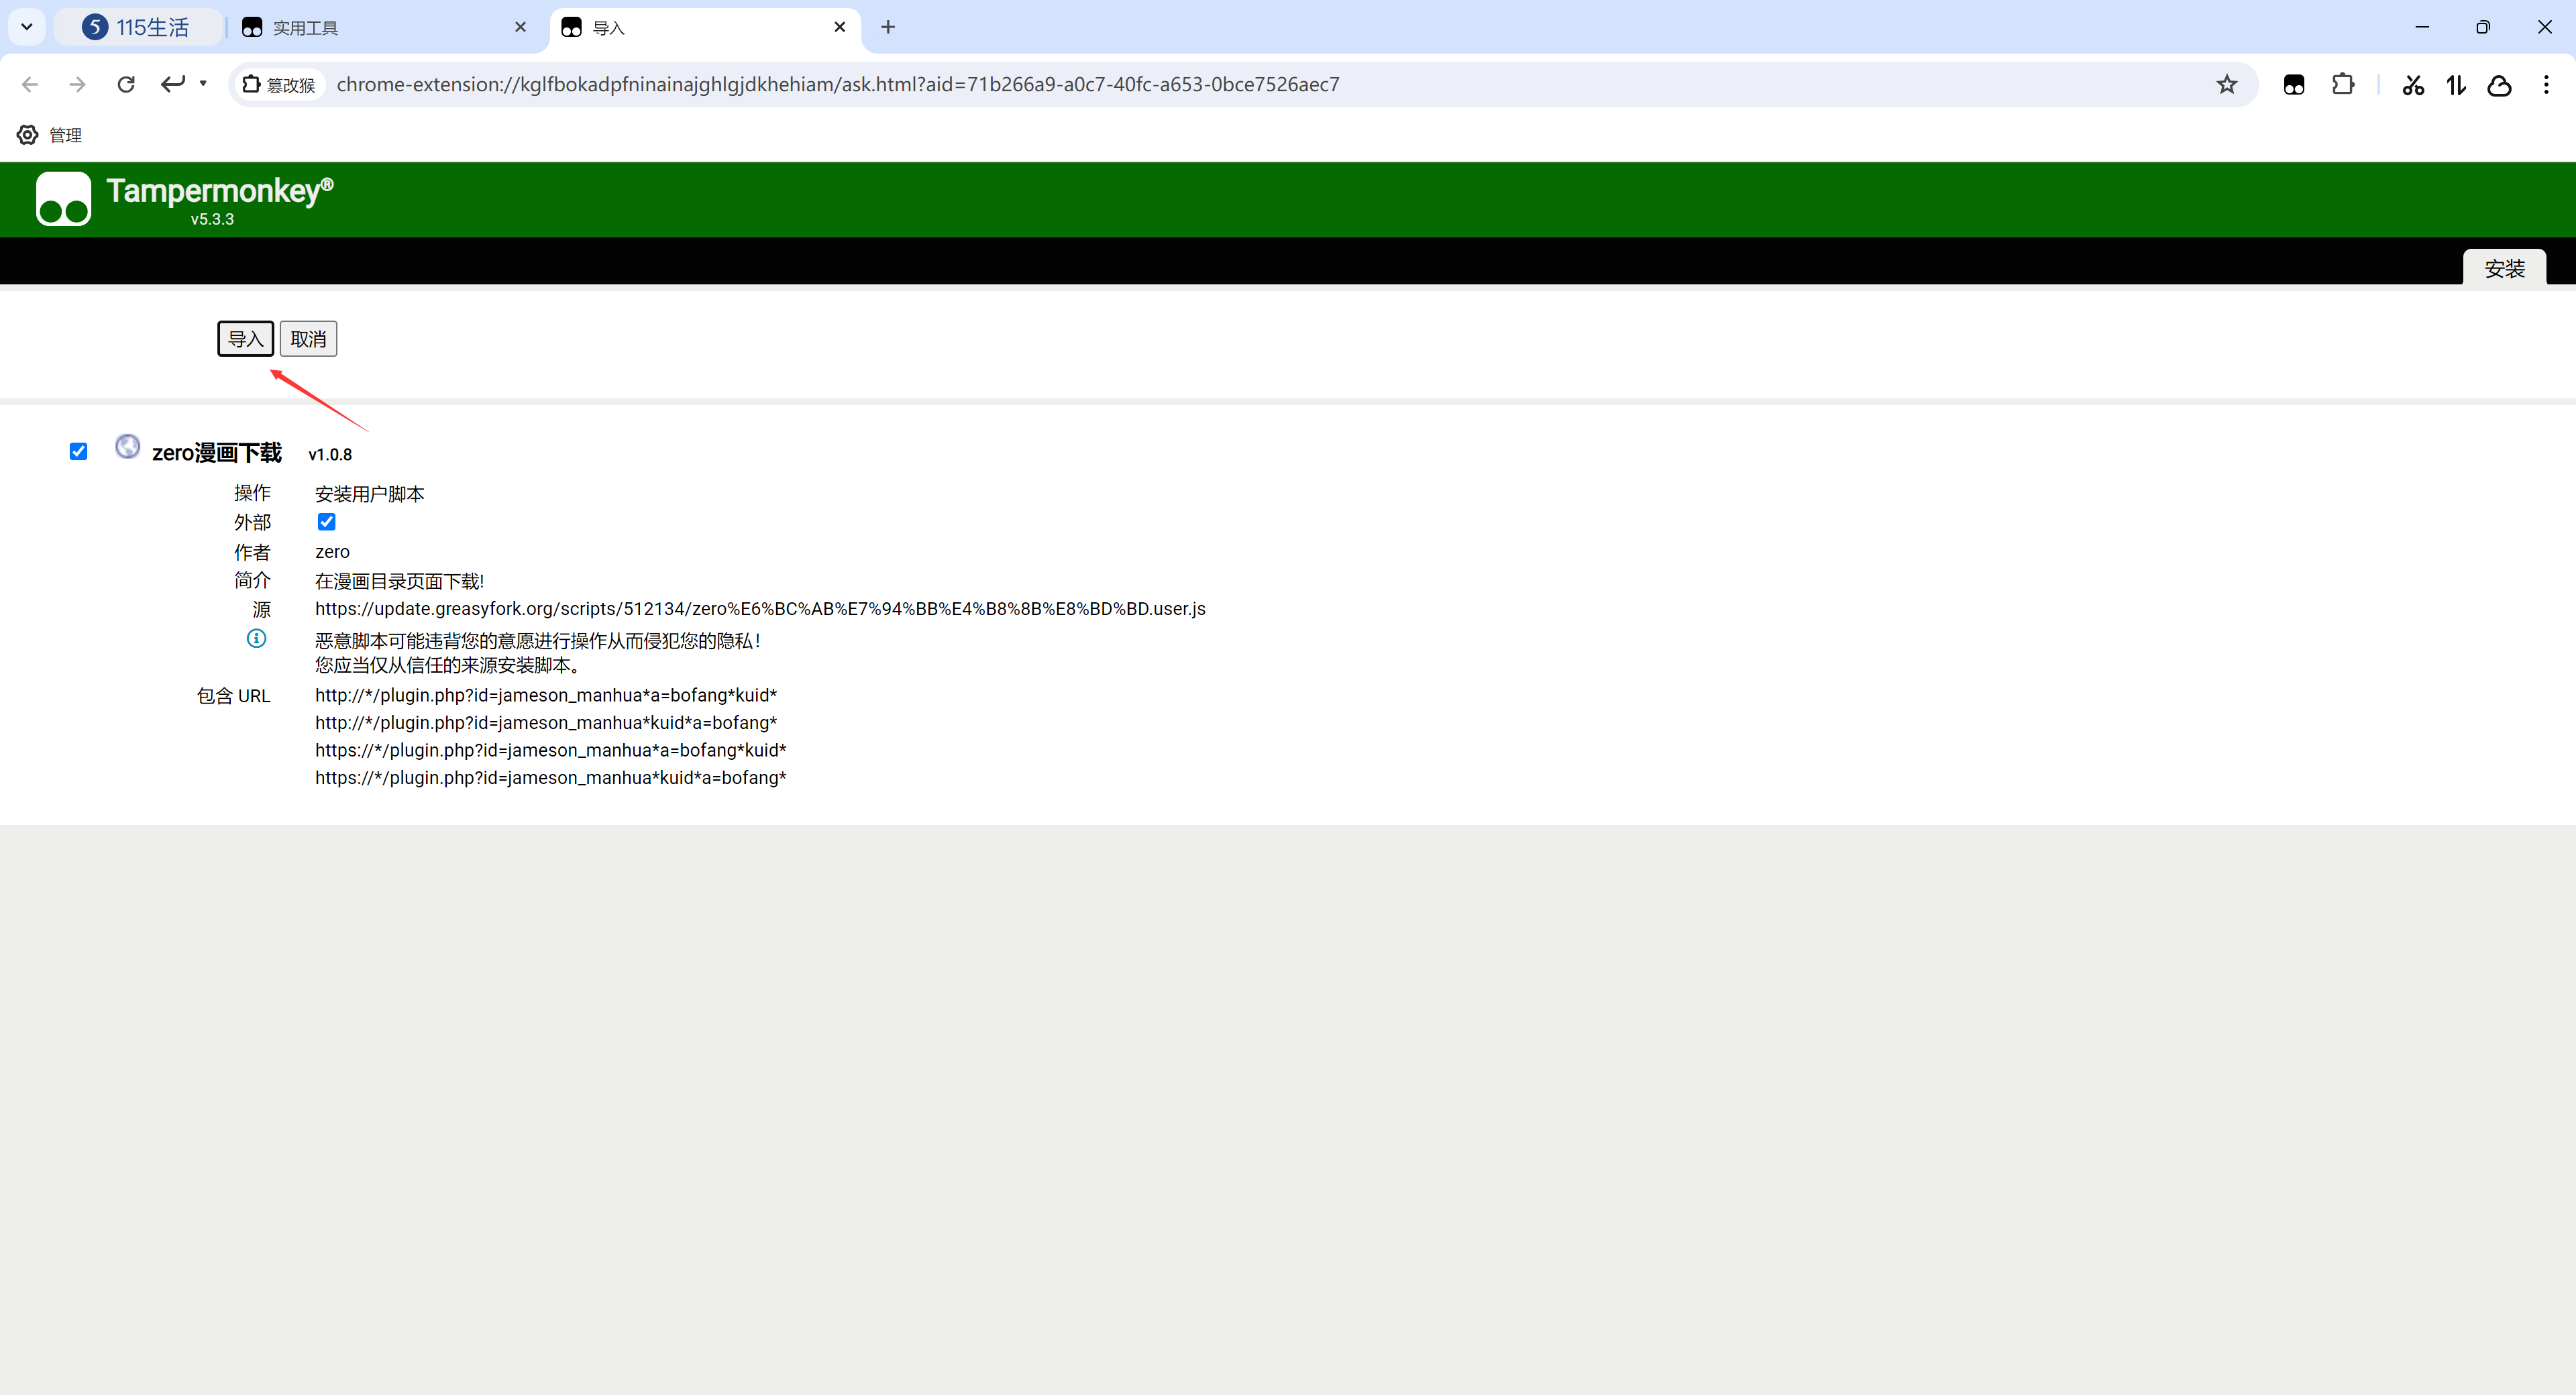
Task: Select the 安装 tab
Action: 2504,268
